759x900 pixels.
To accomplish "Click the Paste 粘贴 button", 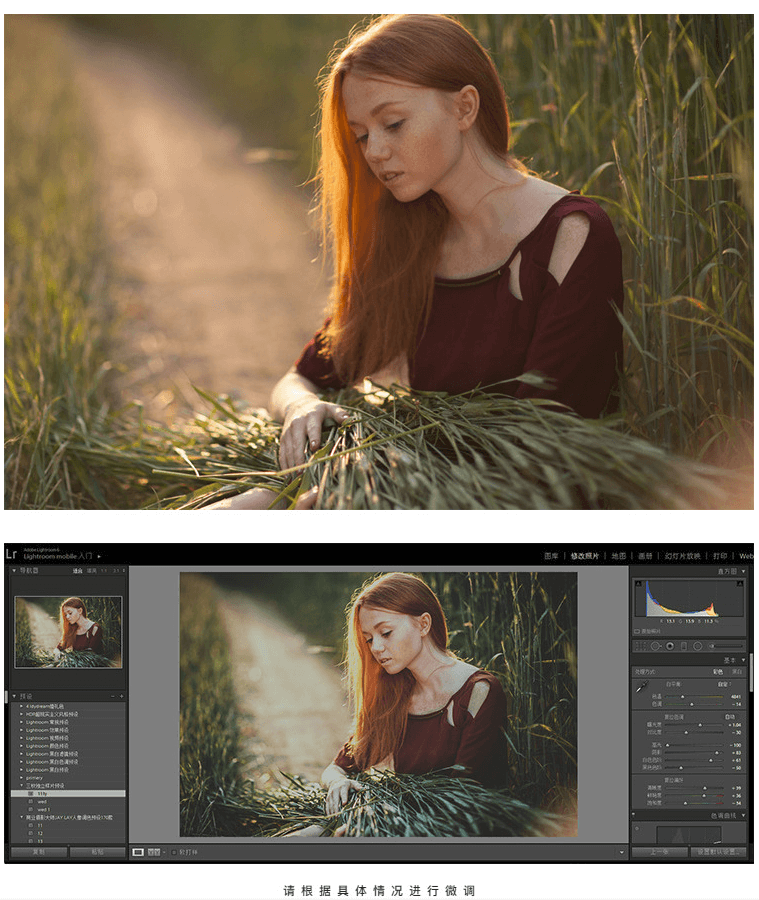I will point(98,852).
